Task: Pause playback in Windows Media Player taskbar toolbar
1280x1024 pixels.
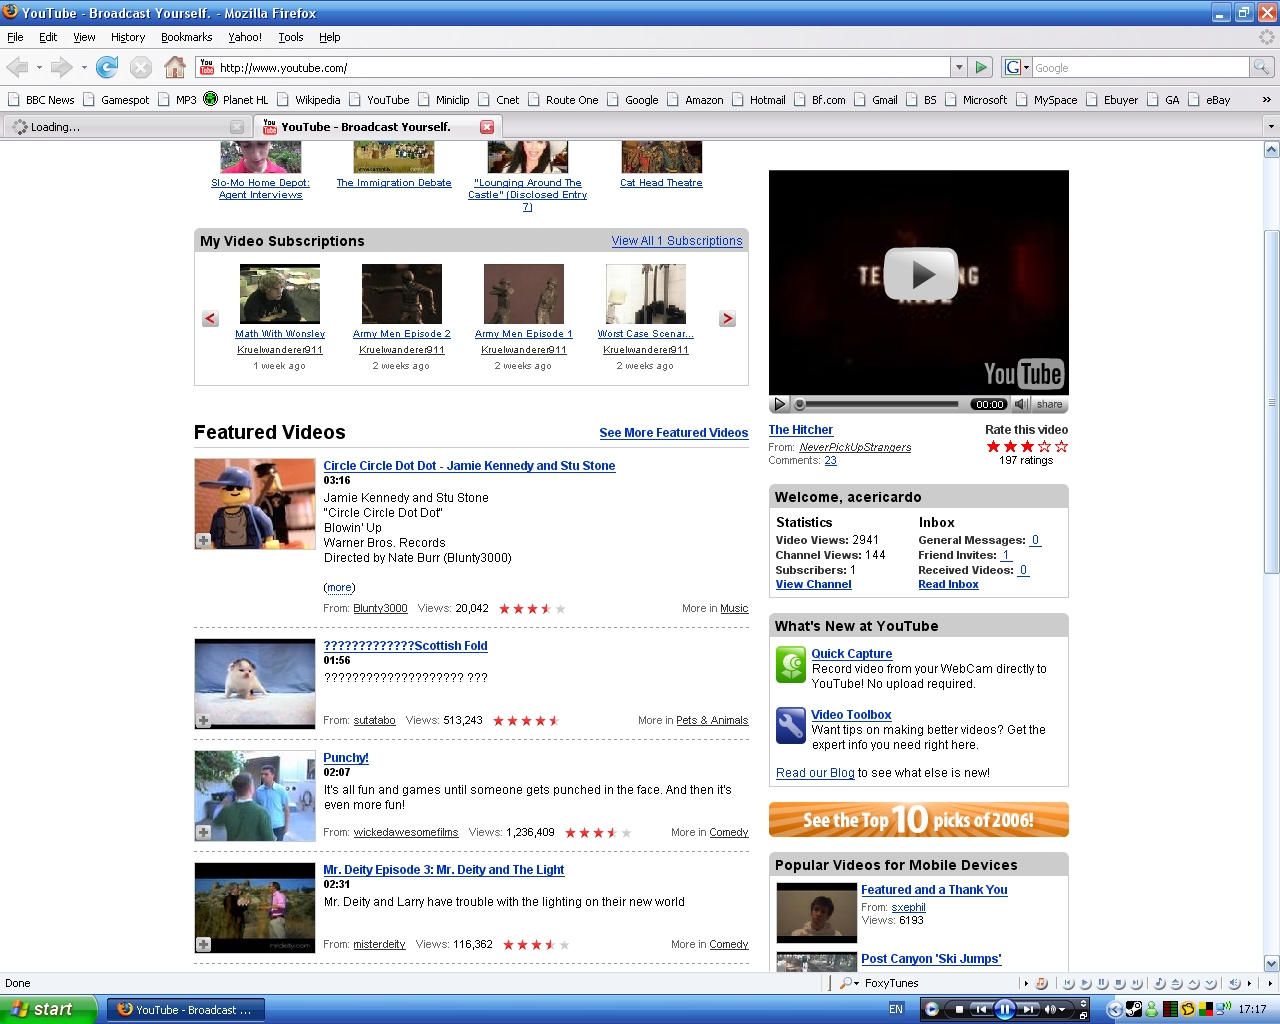Action: coord(1005,1009)
